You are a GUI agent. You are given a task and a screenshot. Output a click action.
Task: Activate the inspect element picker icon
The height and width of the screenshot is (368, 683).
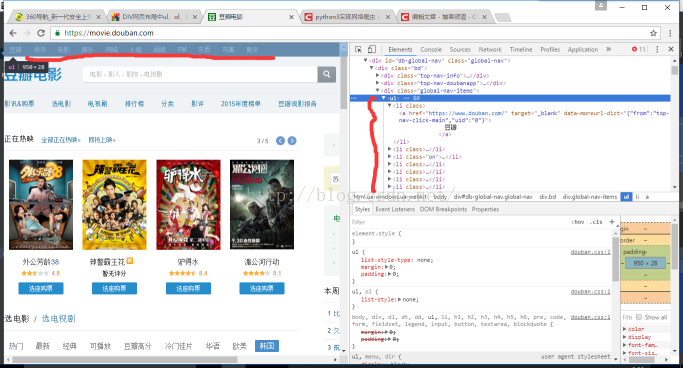click(x=358, y=49)
